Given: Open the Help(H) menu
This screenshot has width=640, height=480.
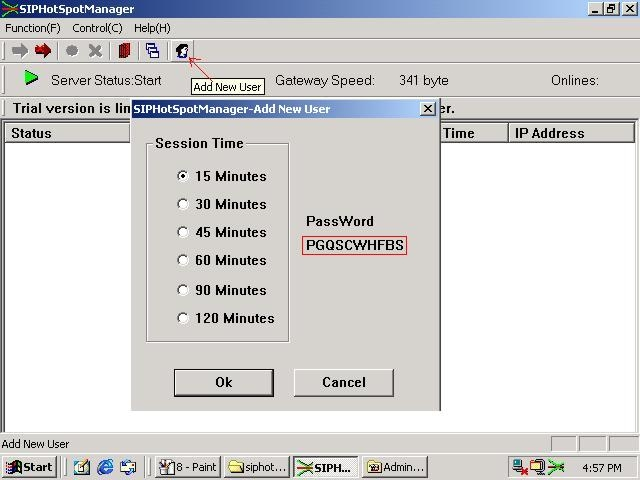Looking at the screenshot, I should (x=152, y=28).
